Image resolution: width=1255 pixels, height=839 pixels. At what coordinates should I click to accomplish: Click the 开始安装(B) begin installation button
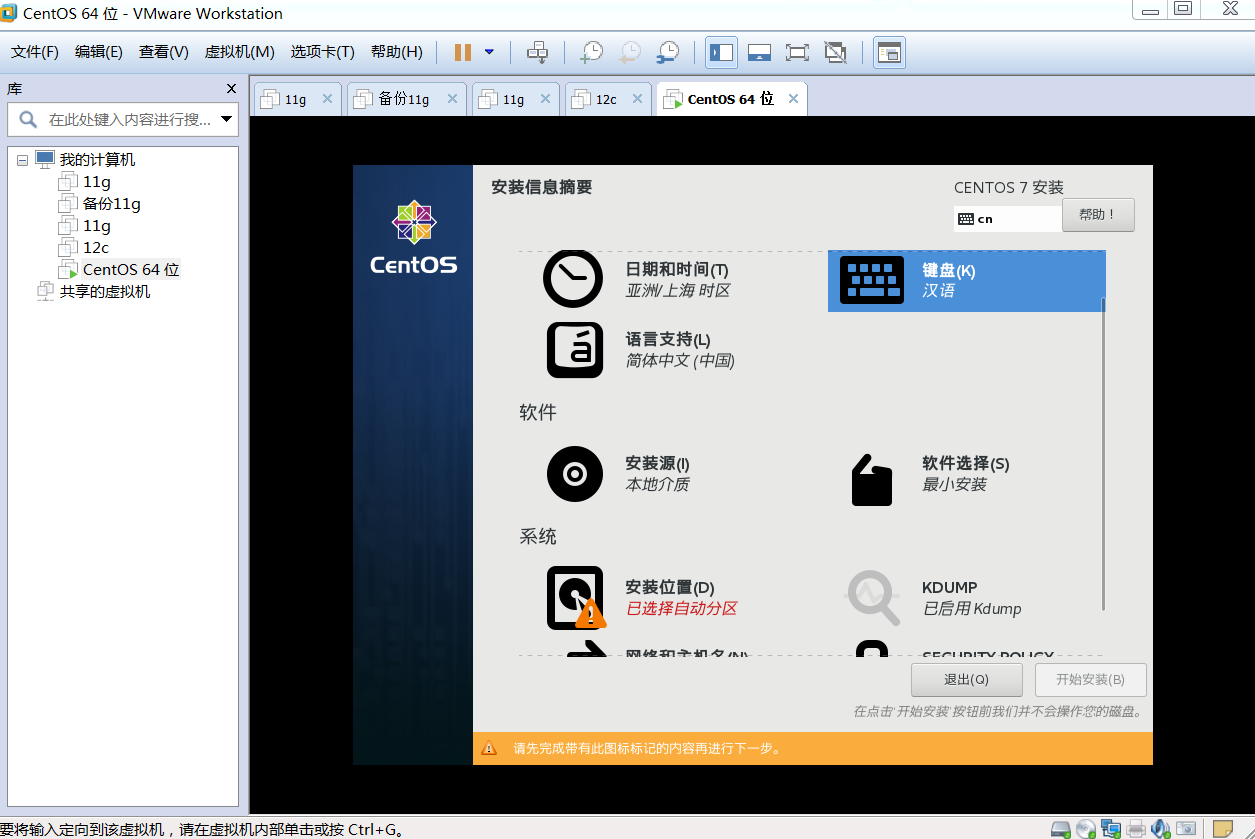(1090, 680)
